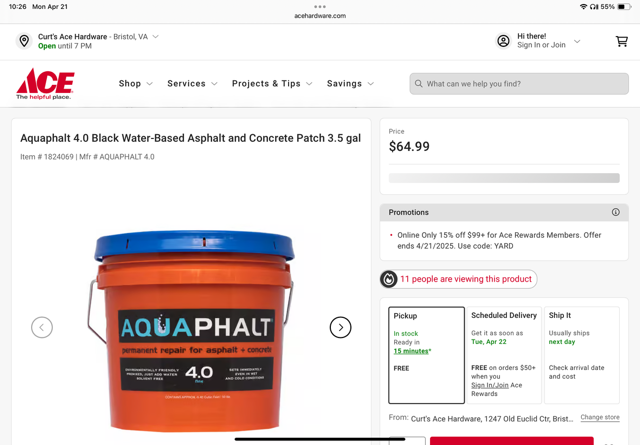The width and height of the screenshot is (640, 445).
Task: Choose the Ship It option
Action: point(582,355)
